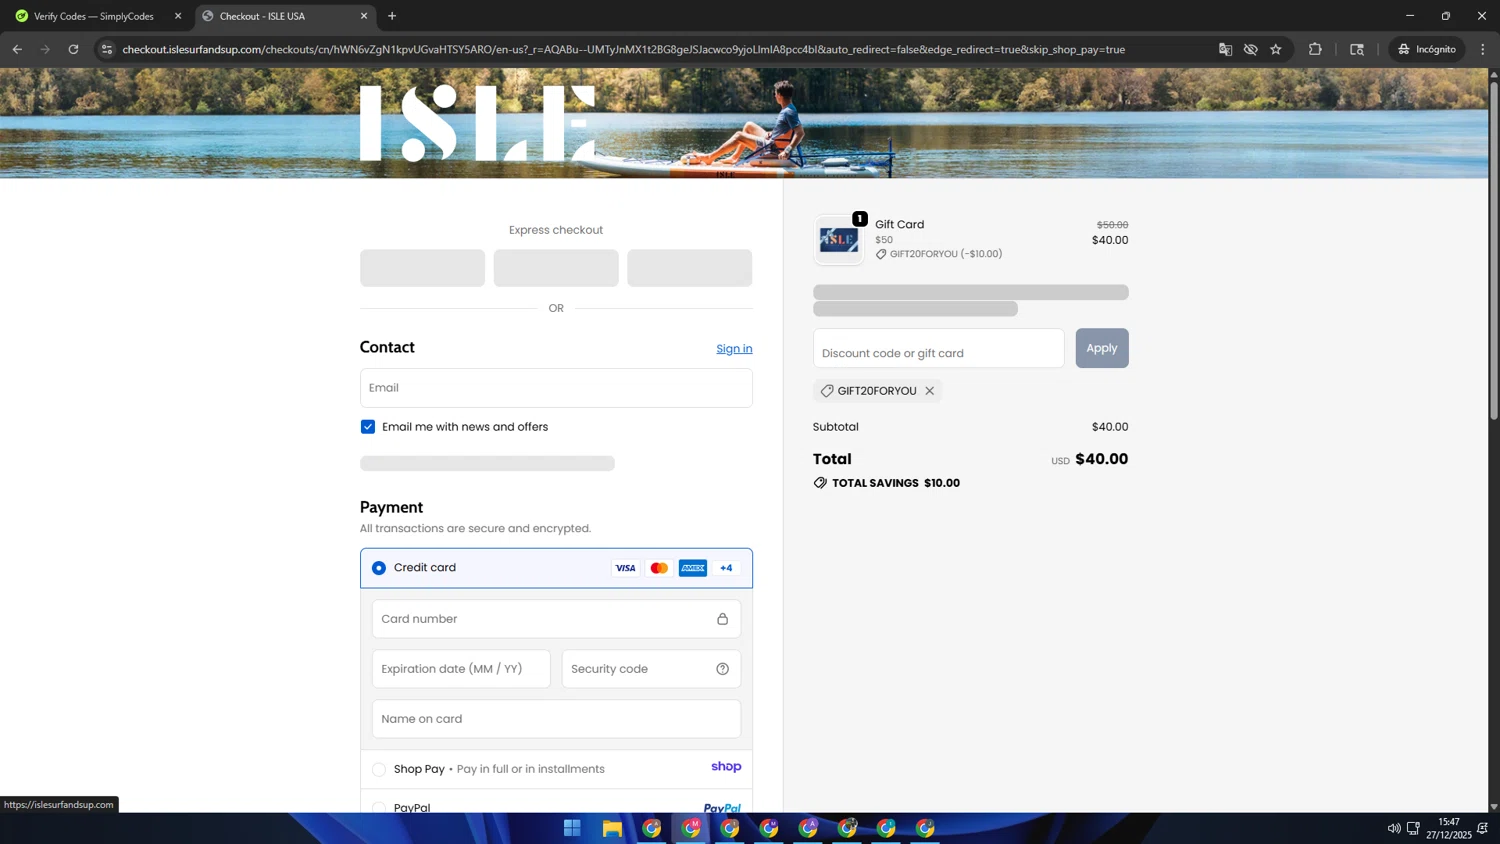Reload the checkout page

pos(73,49)
